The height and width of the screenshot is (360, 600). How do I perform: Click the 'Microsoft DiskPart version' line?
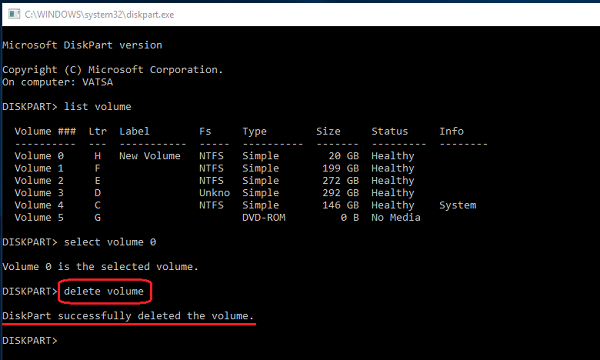82,45
